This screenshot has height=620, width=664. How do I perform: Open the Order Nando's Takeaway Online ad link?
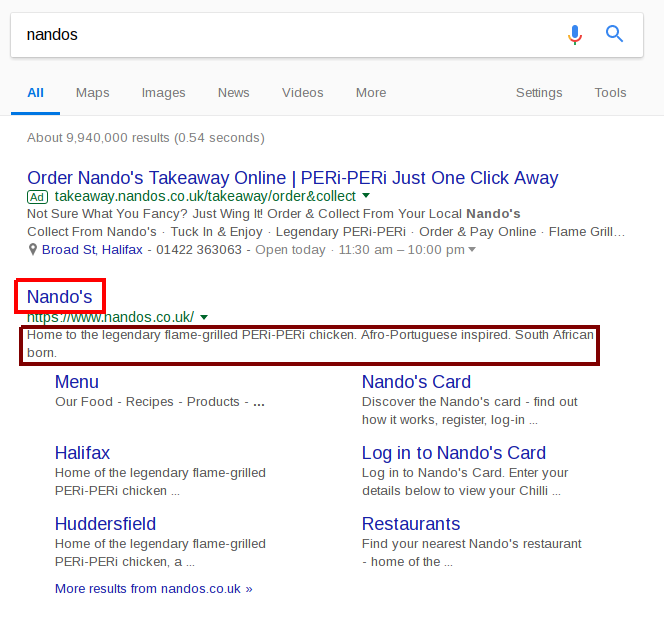[293, 178]
